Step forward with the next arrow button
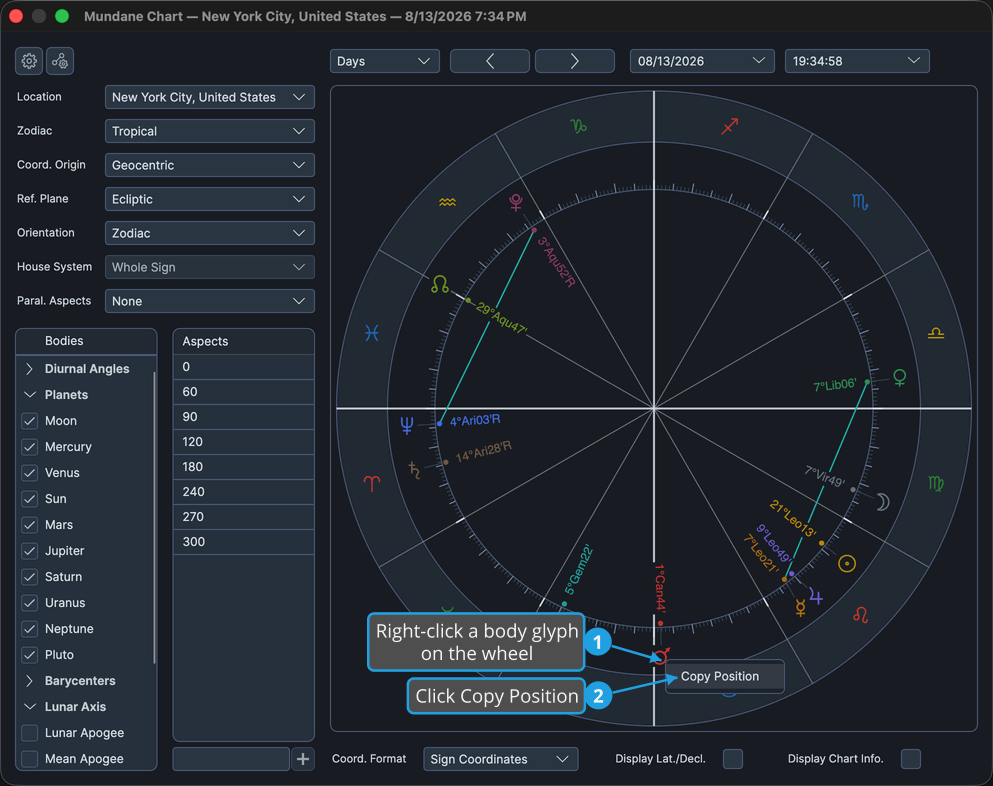Screen dimensions: 993x786 pos(574,61)
